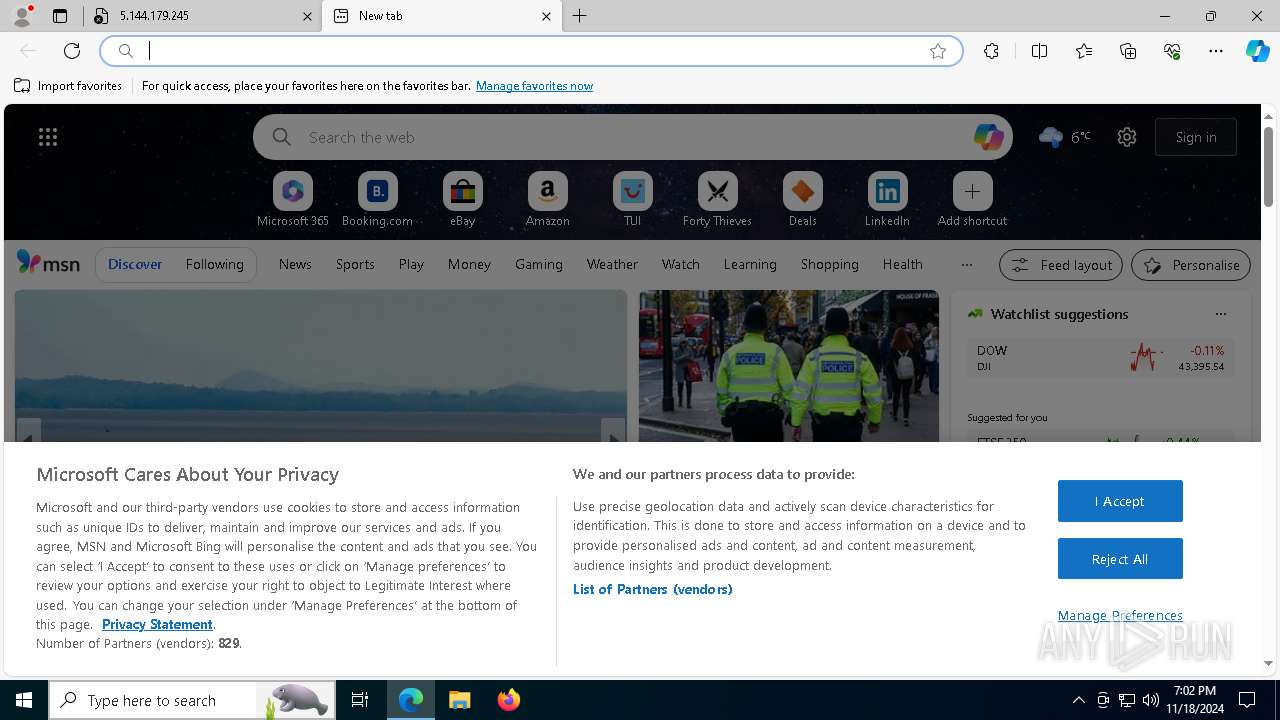Open the Learning category

(750, 264)
